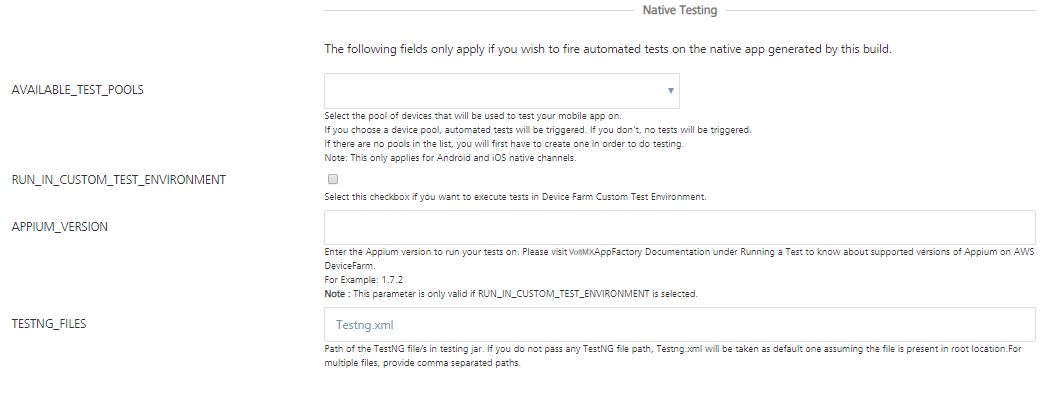
Task: Click the Native Testing section heading
Action: tap(679, 11)
